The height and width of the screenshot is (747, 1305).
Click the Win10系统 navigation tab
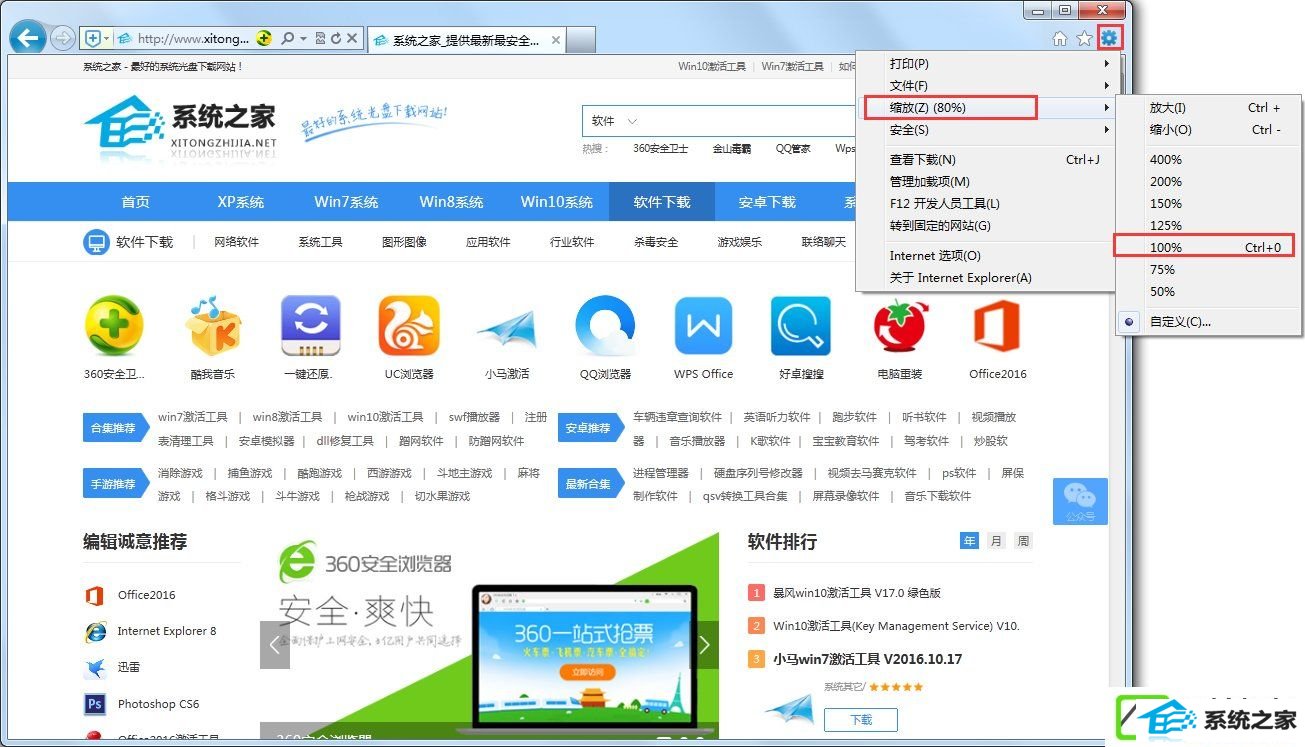(556, 202)
